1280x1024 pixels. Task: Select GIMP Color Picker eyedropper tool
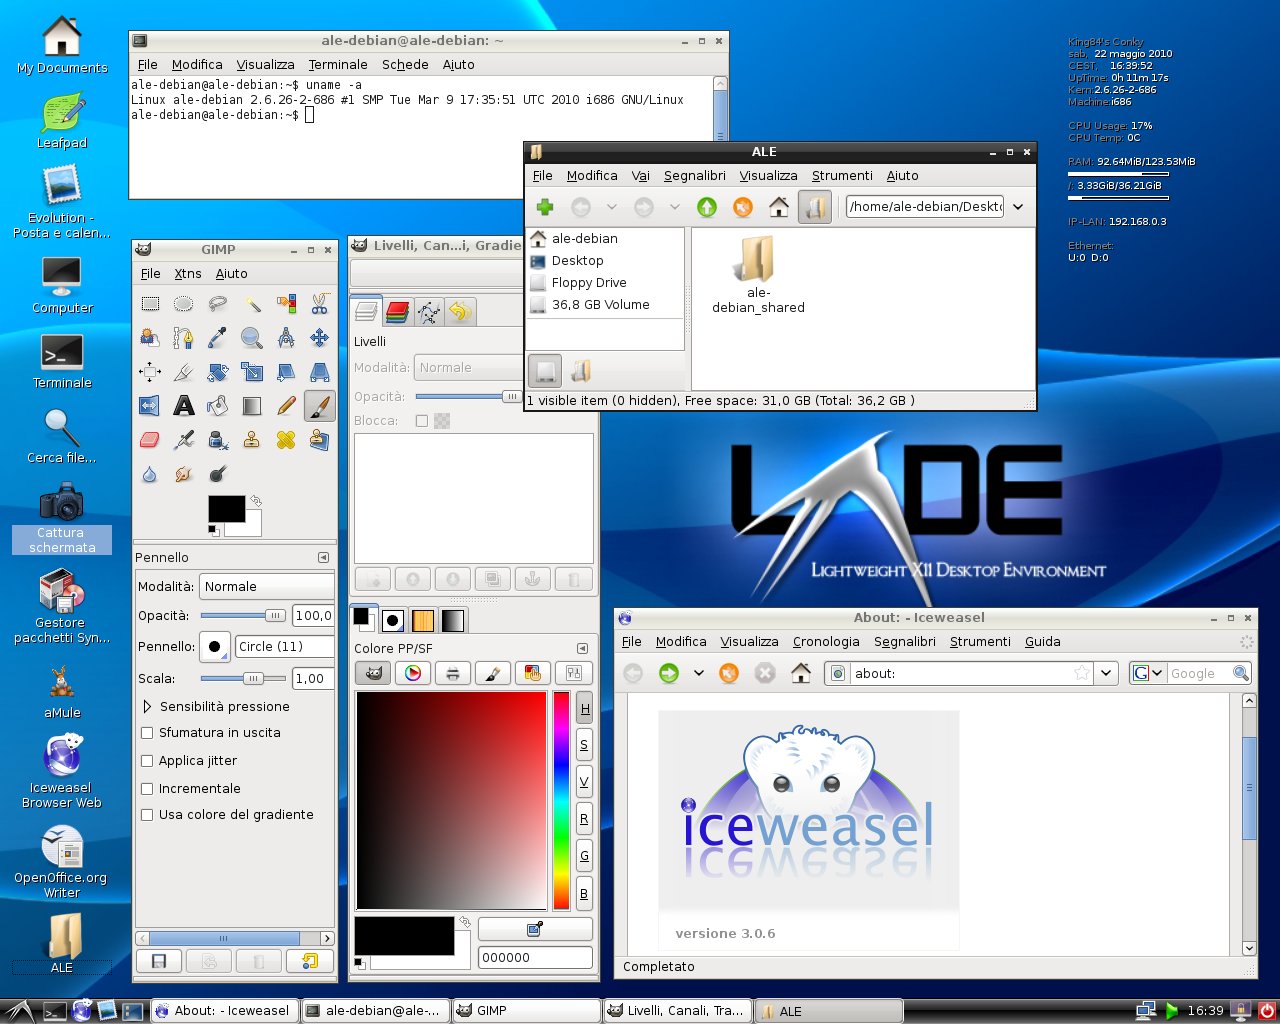point(218,338)
